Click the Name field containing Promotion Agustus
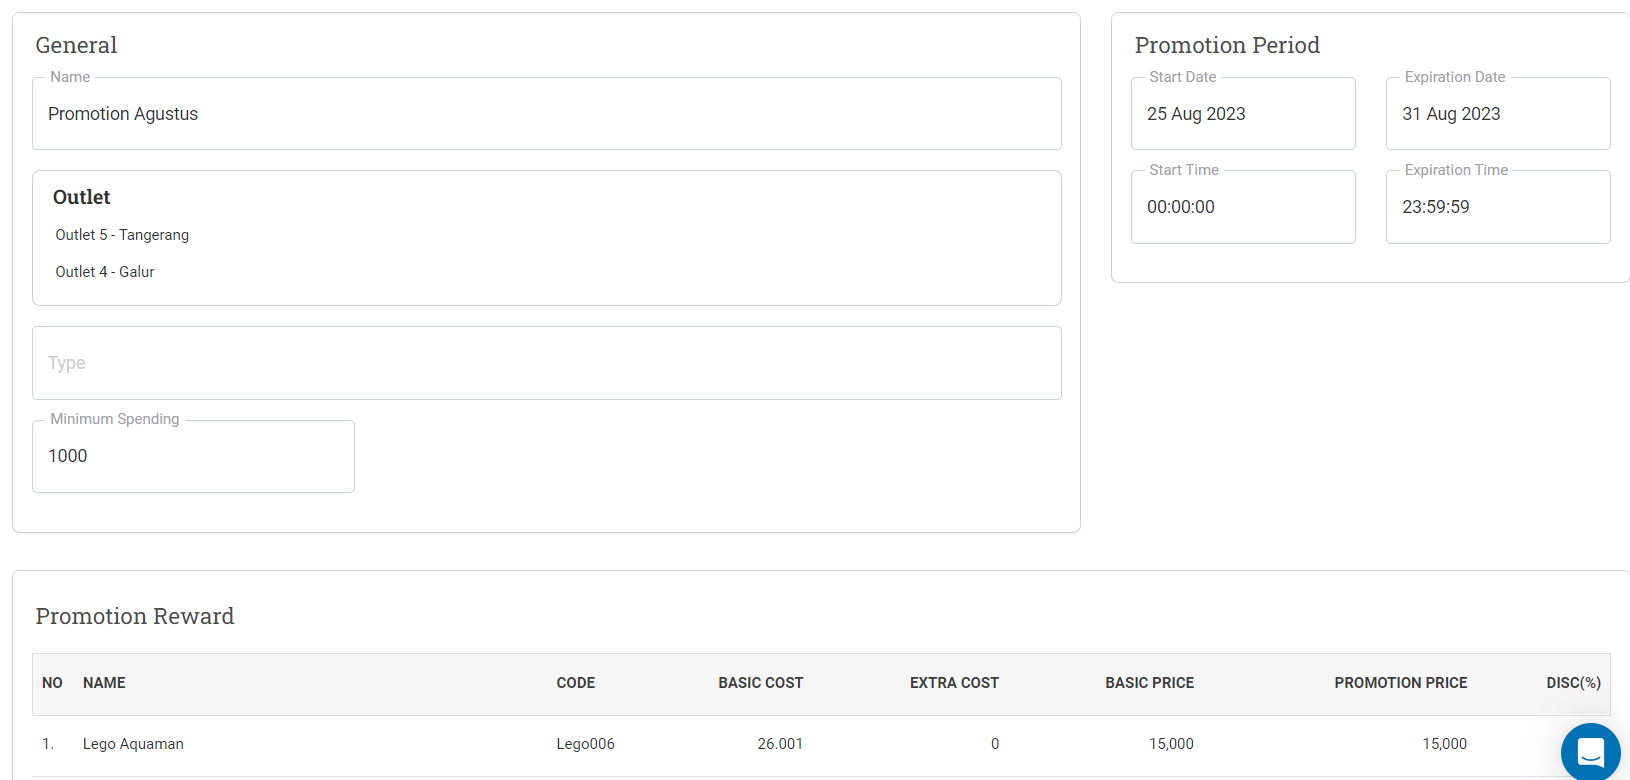This screenshot has width=1630, height=780. coord(547,114)
